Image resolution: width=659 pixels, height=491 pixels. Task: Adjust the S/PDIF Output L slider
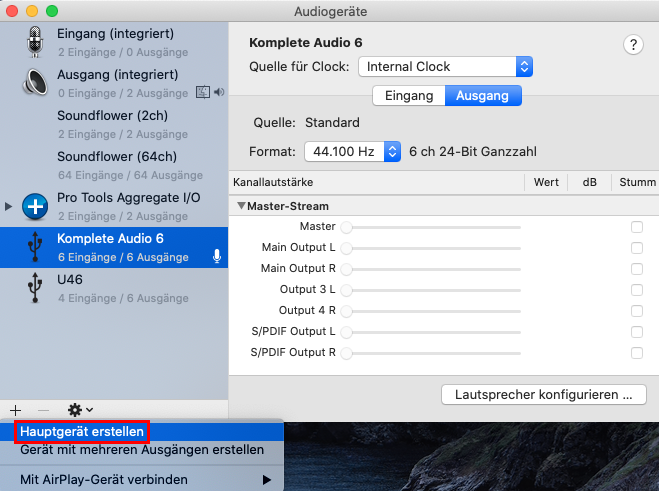click(431, 333)
